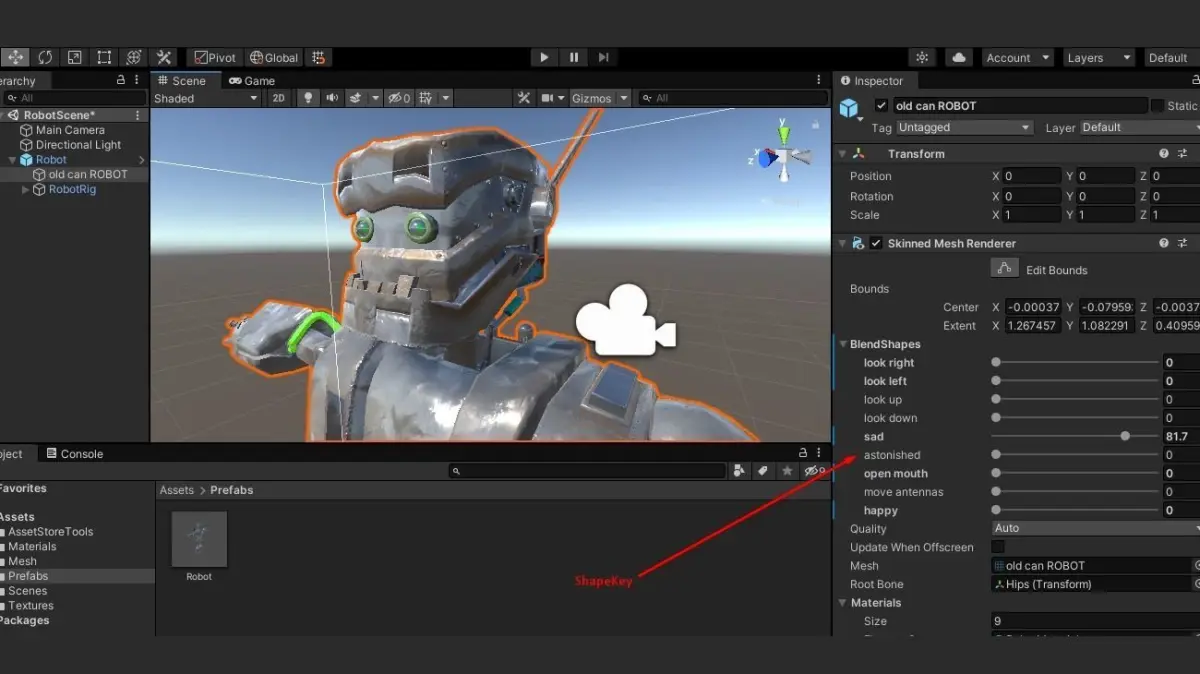Screen dimensions: 1200x674
Task: Select the combined Transform tool
Action: click(134, 58)
